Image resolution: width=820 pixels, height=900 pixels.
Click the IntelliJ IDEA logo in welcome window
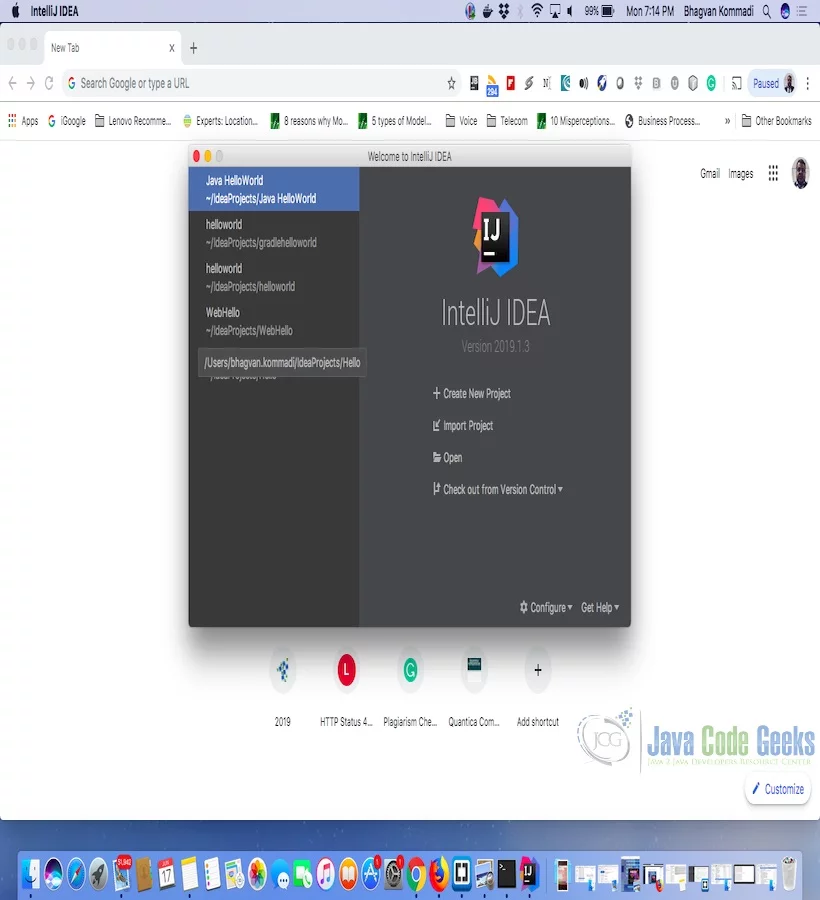[496, 236]
